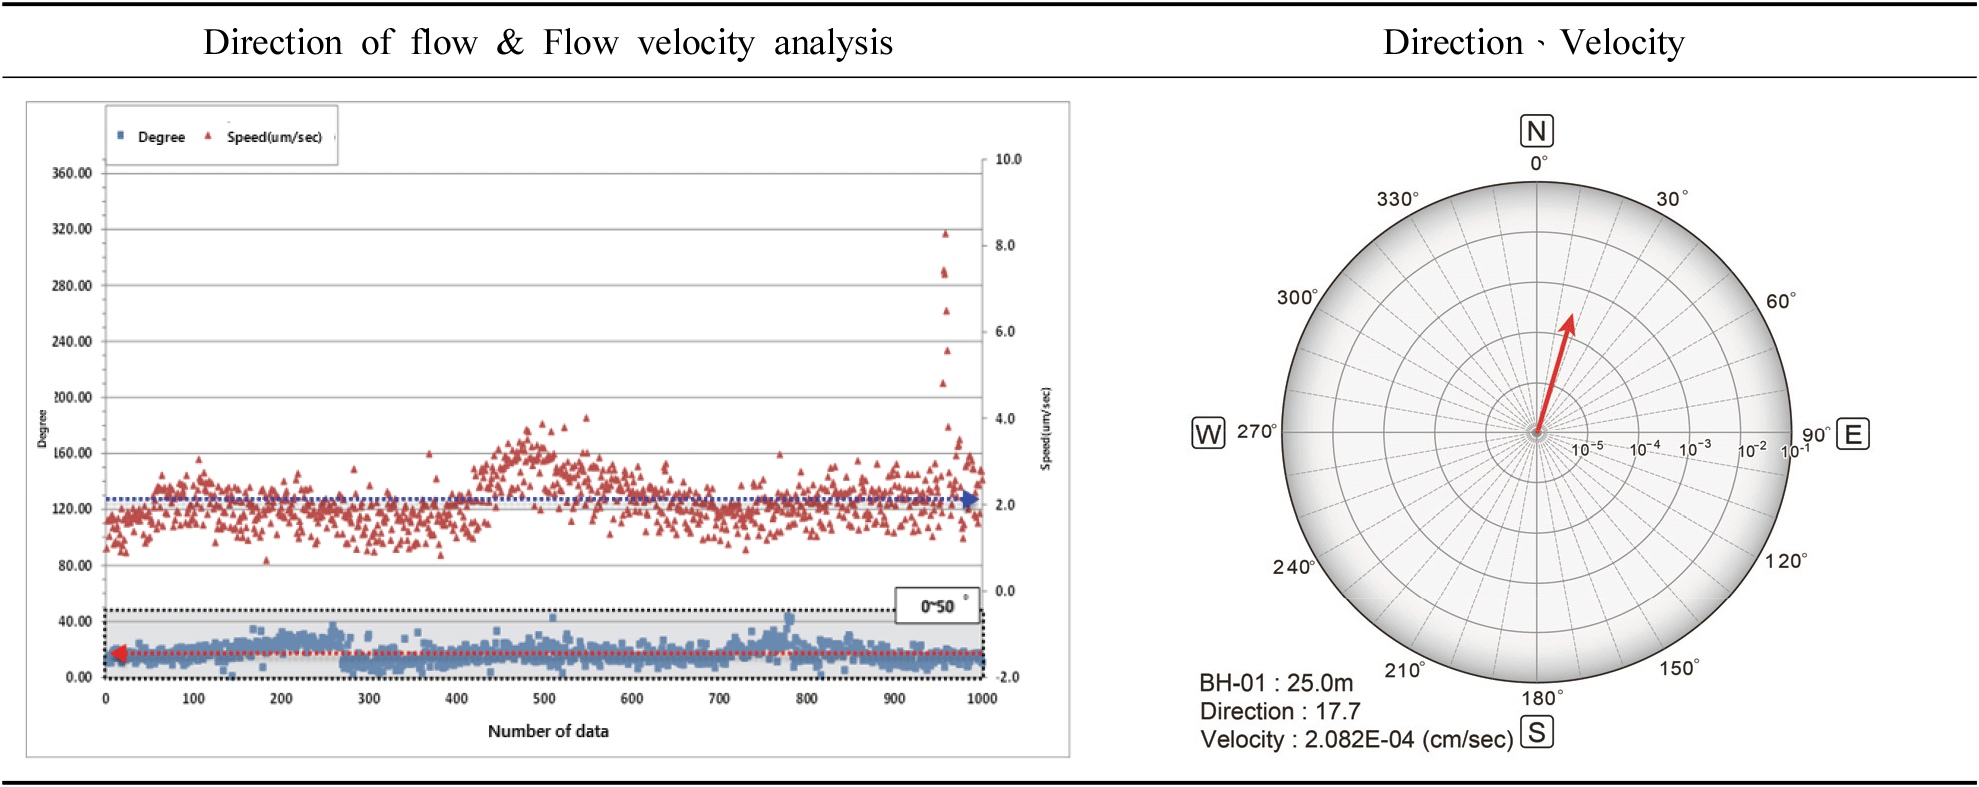This screenshot has width=1979, height=787.
Task: Click the 700 tick on data axis
Action: [719, 699]
